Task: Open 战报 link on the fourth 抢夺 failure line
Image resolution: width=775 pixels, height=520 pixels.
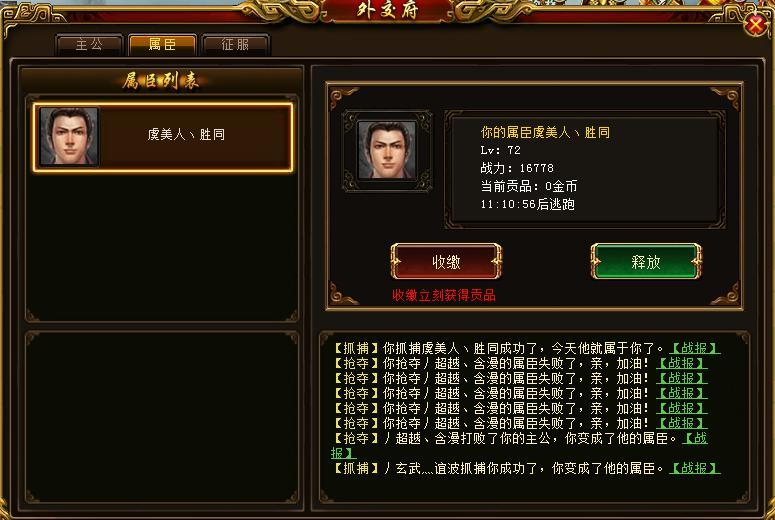Action: (682, 408)
